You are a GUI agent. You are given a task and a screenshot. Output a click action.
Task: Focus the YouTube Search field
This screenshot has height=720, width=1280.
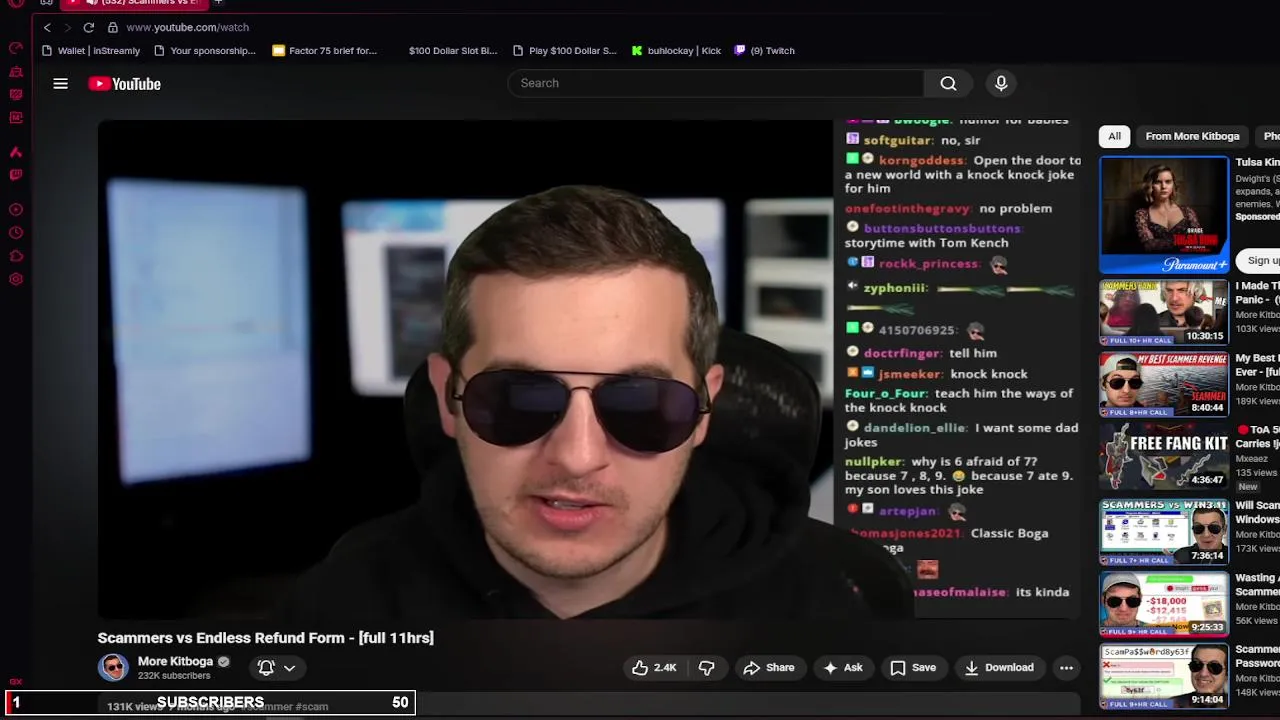coord(716,83)
